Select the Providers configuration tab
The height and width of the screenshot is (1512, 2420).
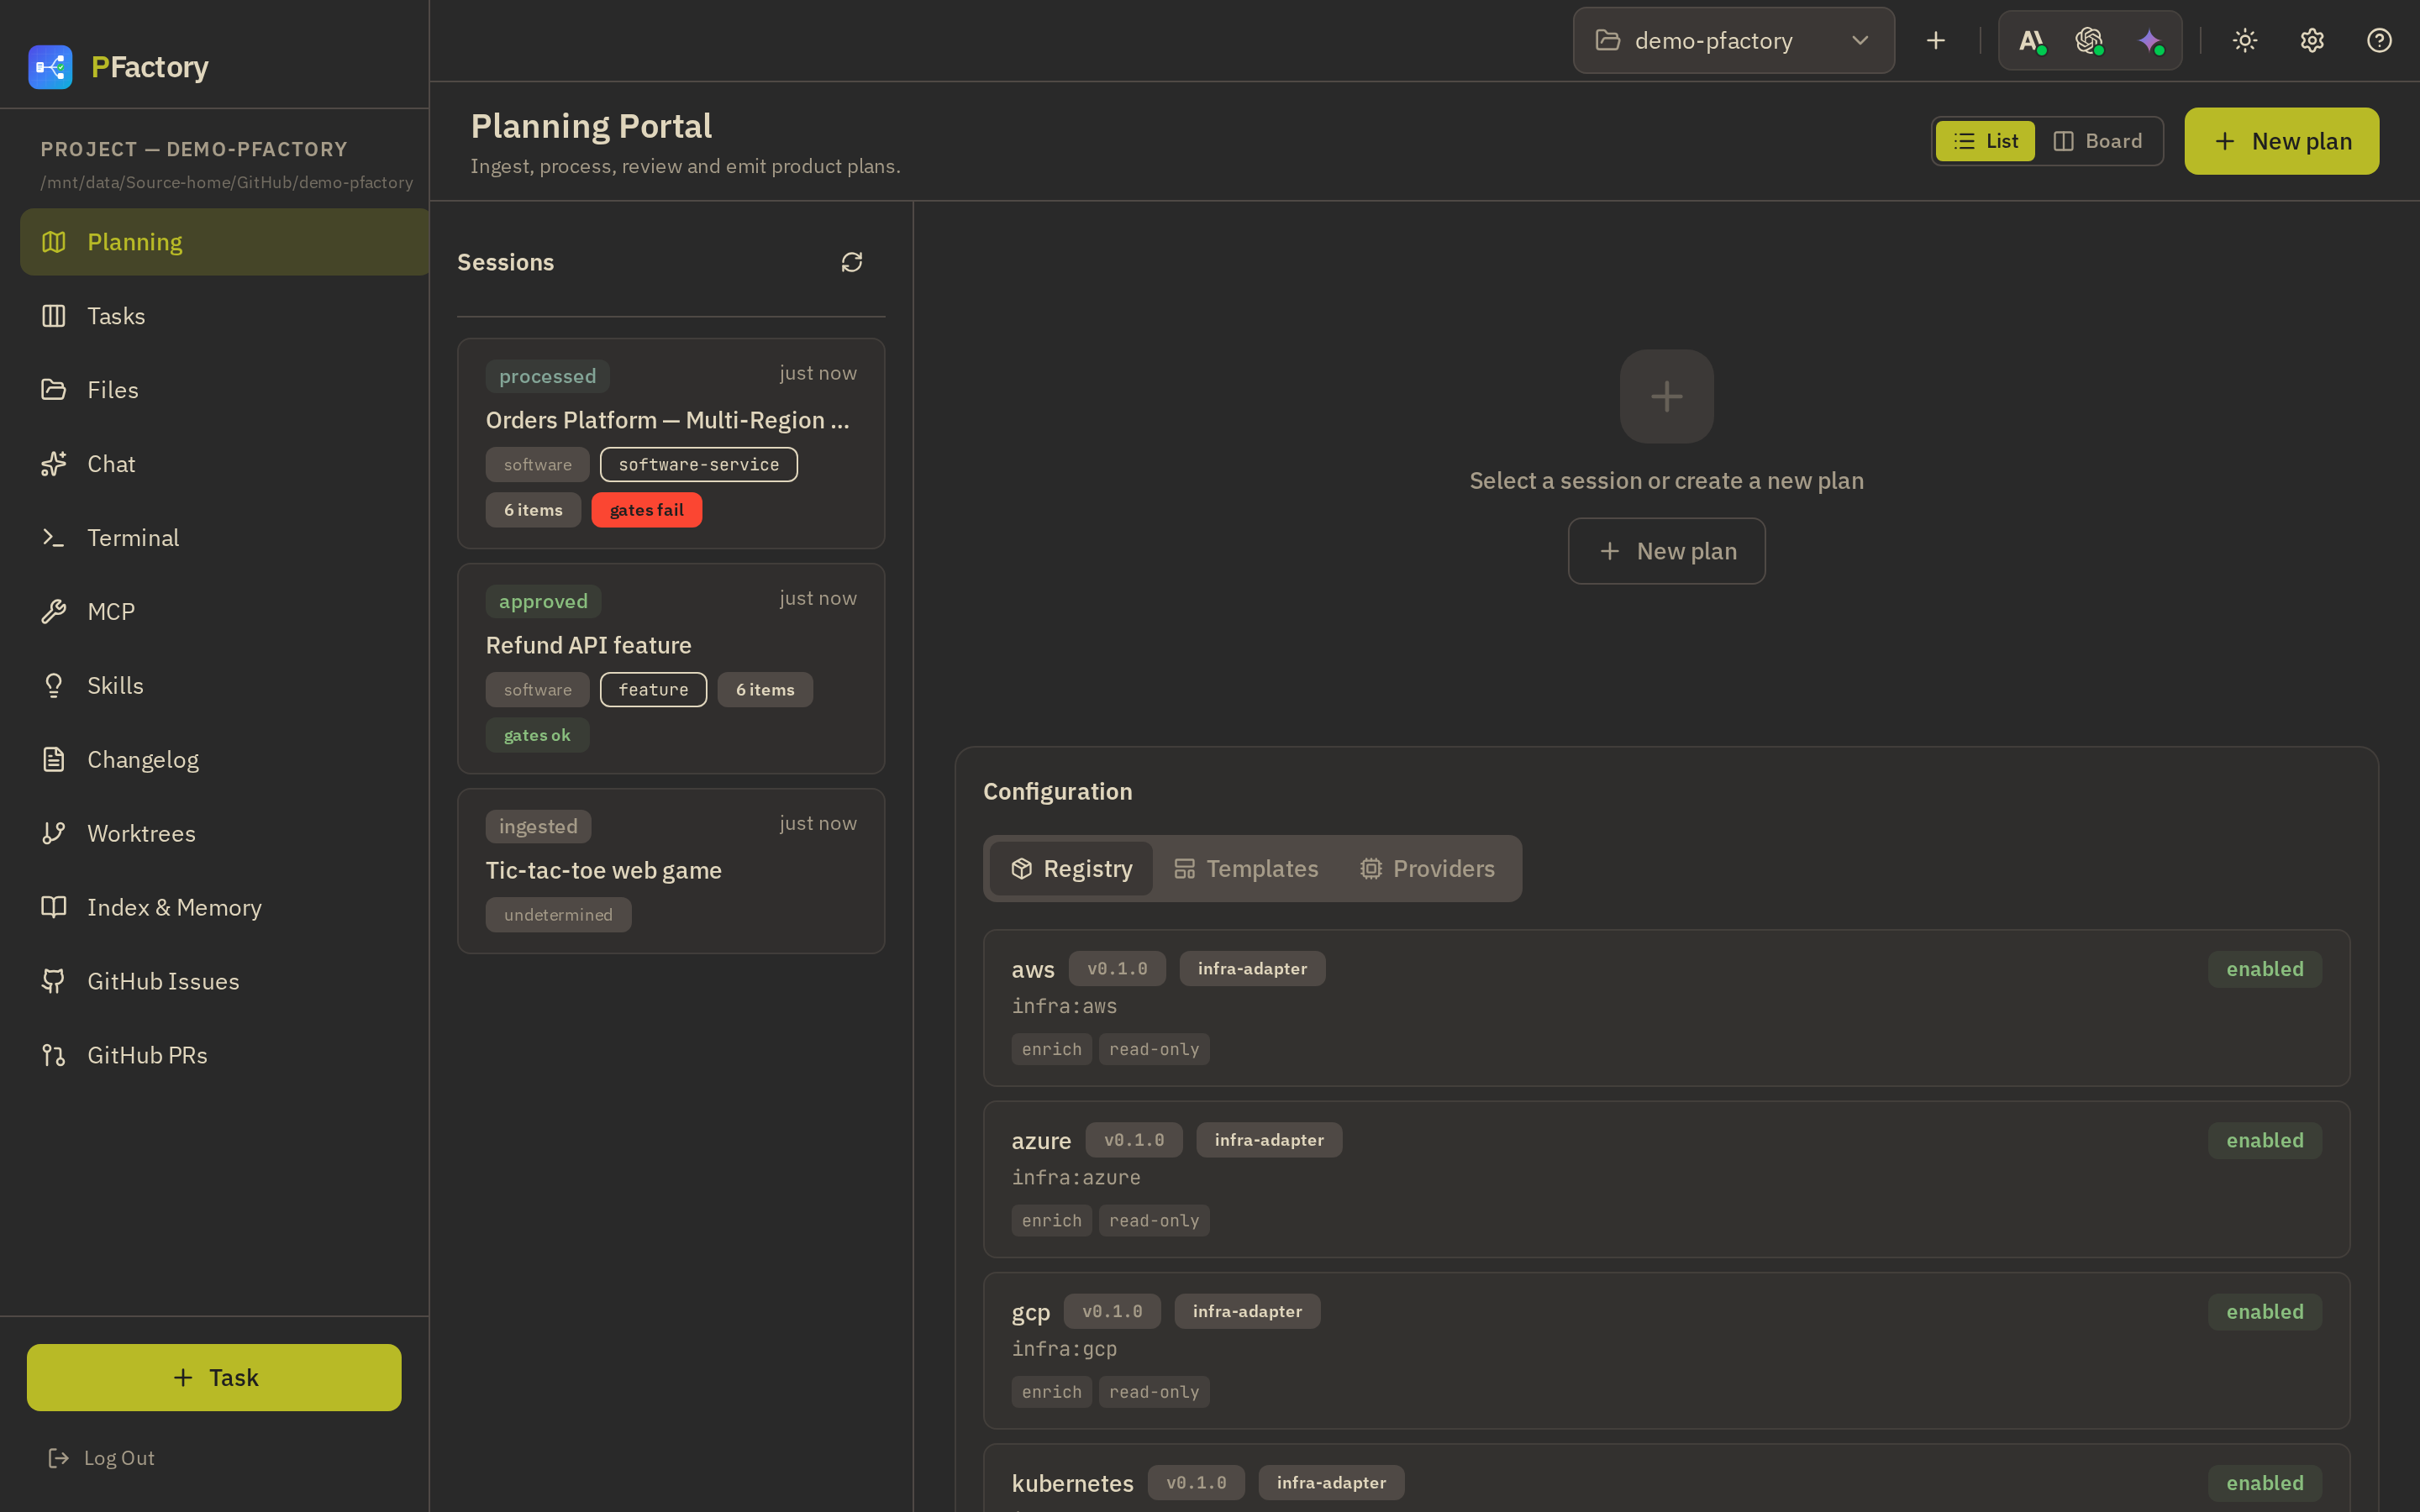click(1428, 868)
